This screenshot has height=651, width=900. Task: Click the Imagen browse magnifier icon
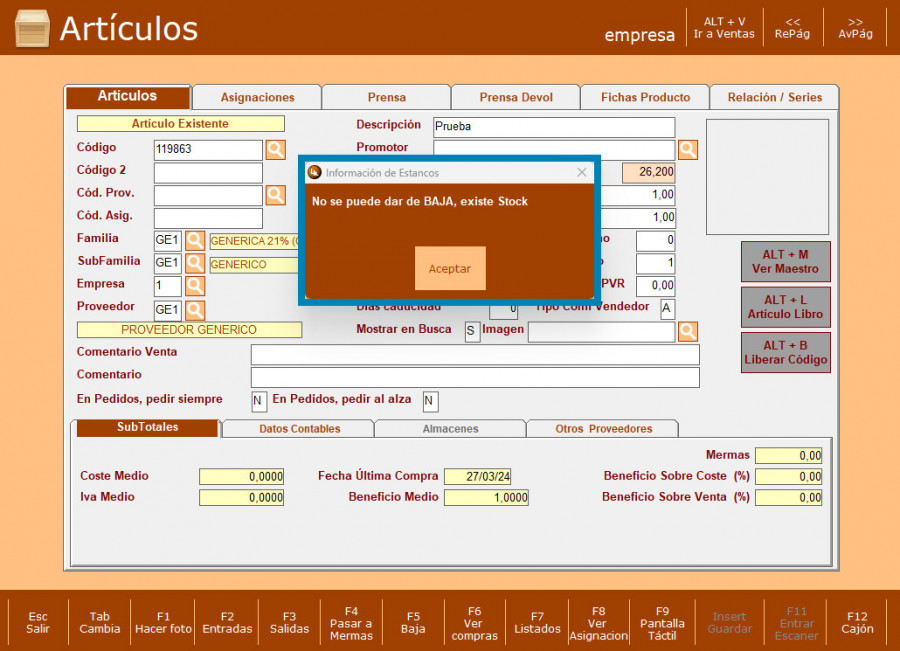click(x=688, y=332)
